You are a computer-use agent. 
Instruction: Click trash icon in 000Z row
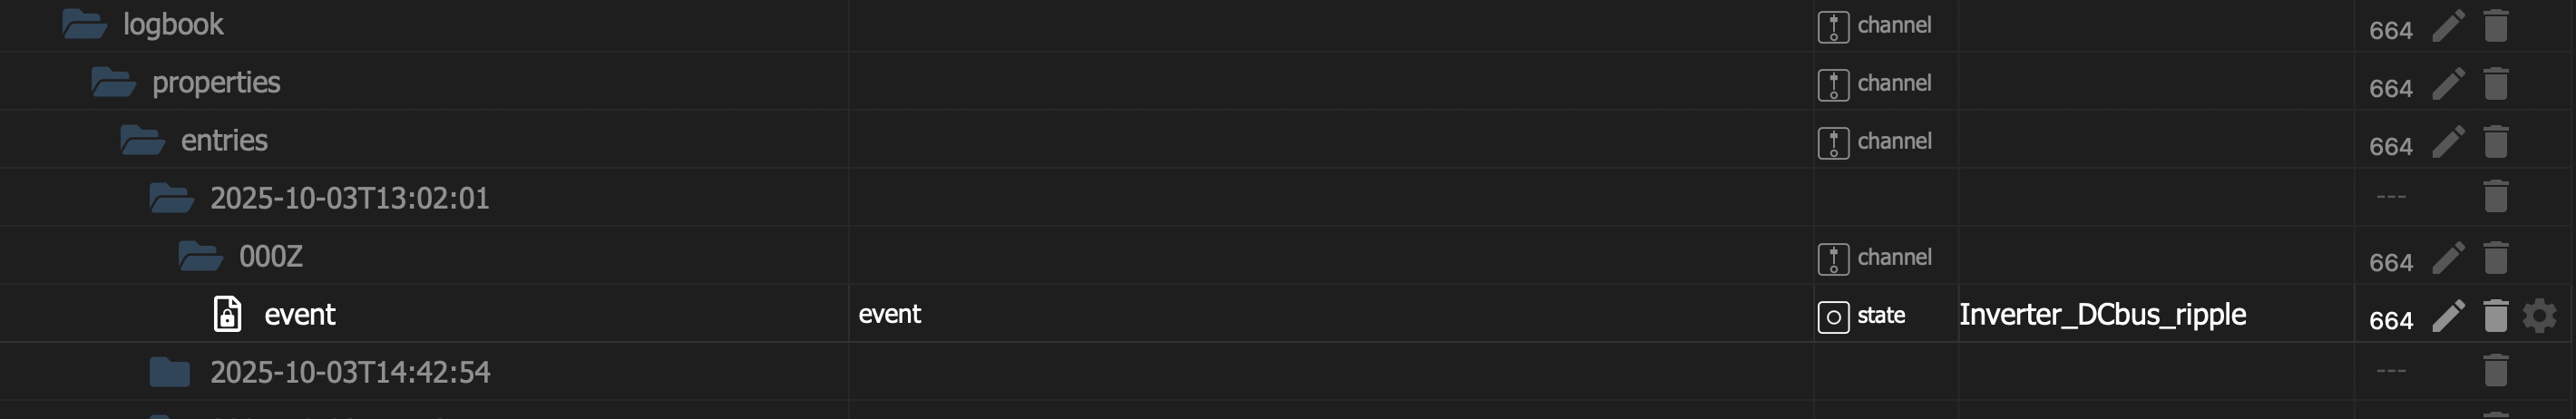(2495, 258)
